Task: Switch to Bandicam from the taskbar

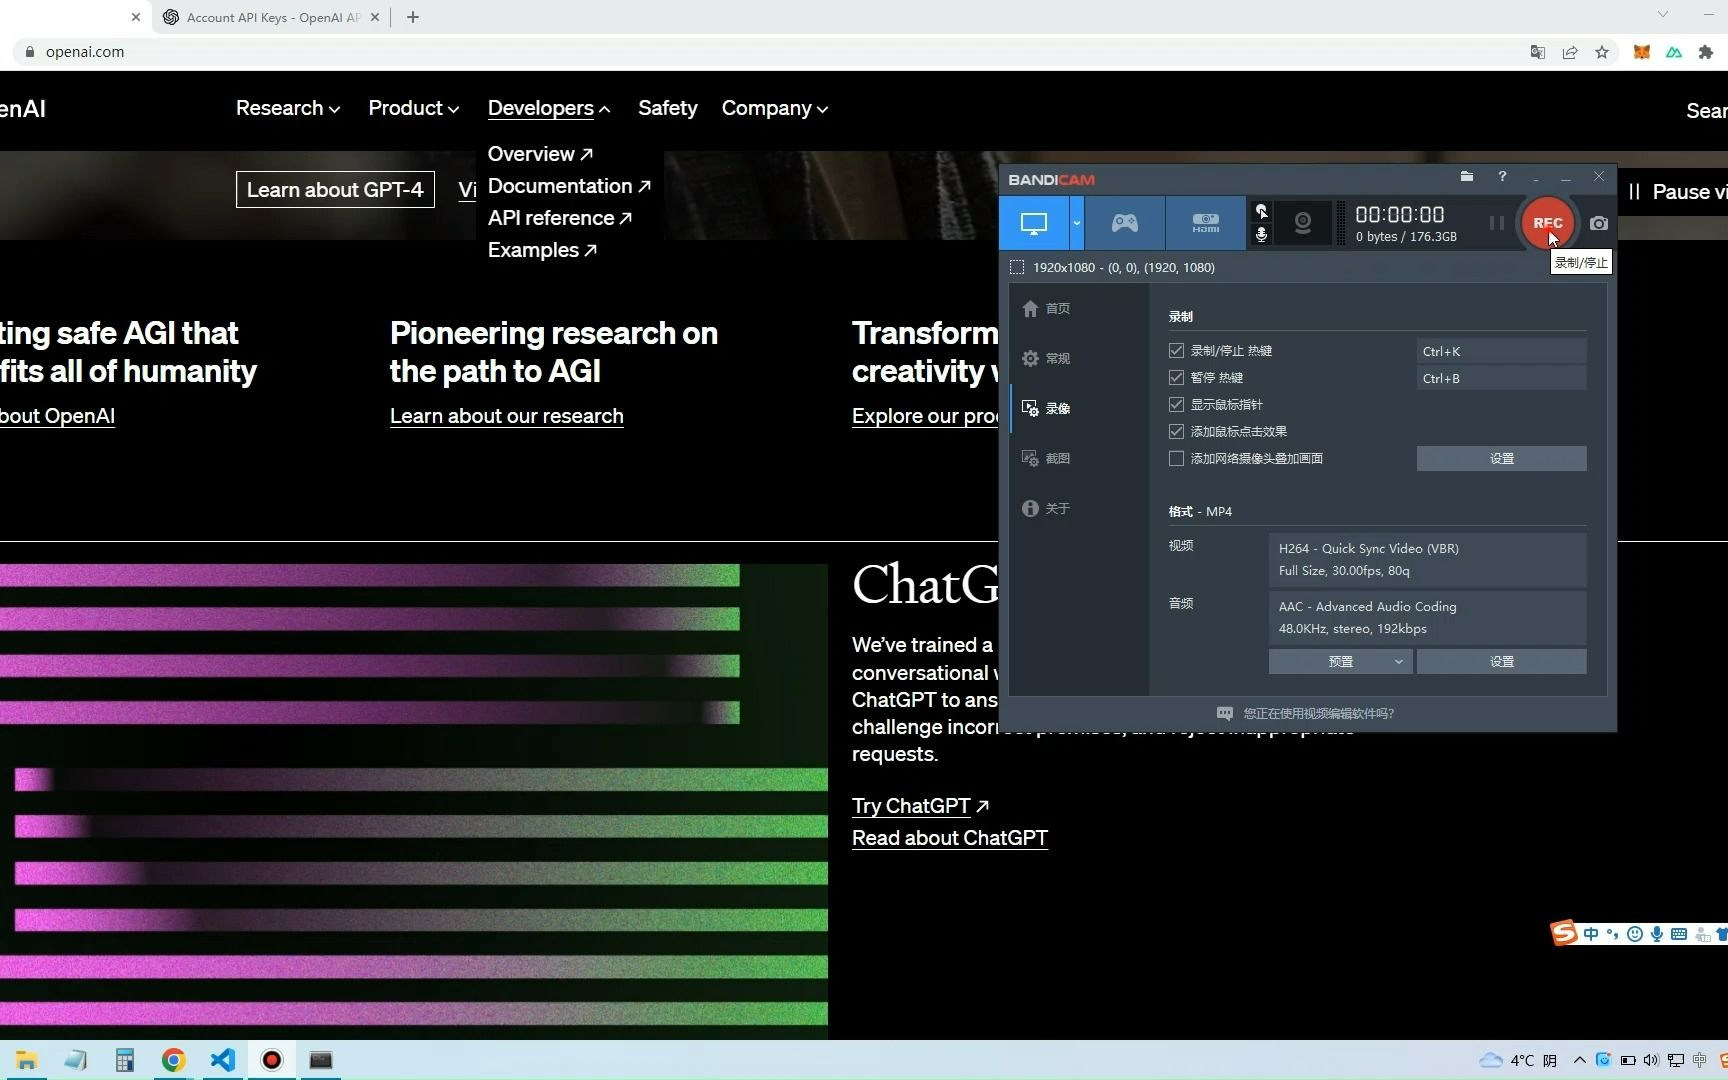Action: tap(272, 1060)
